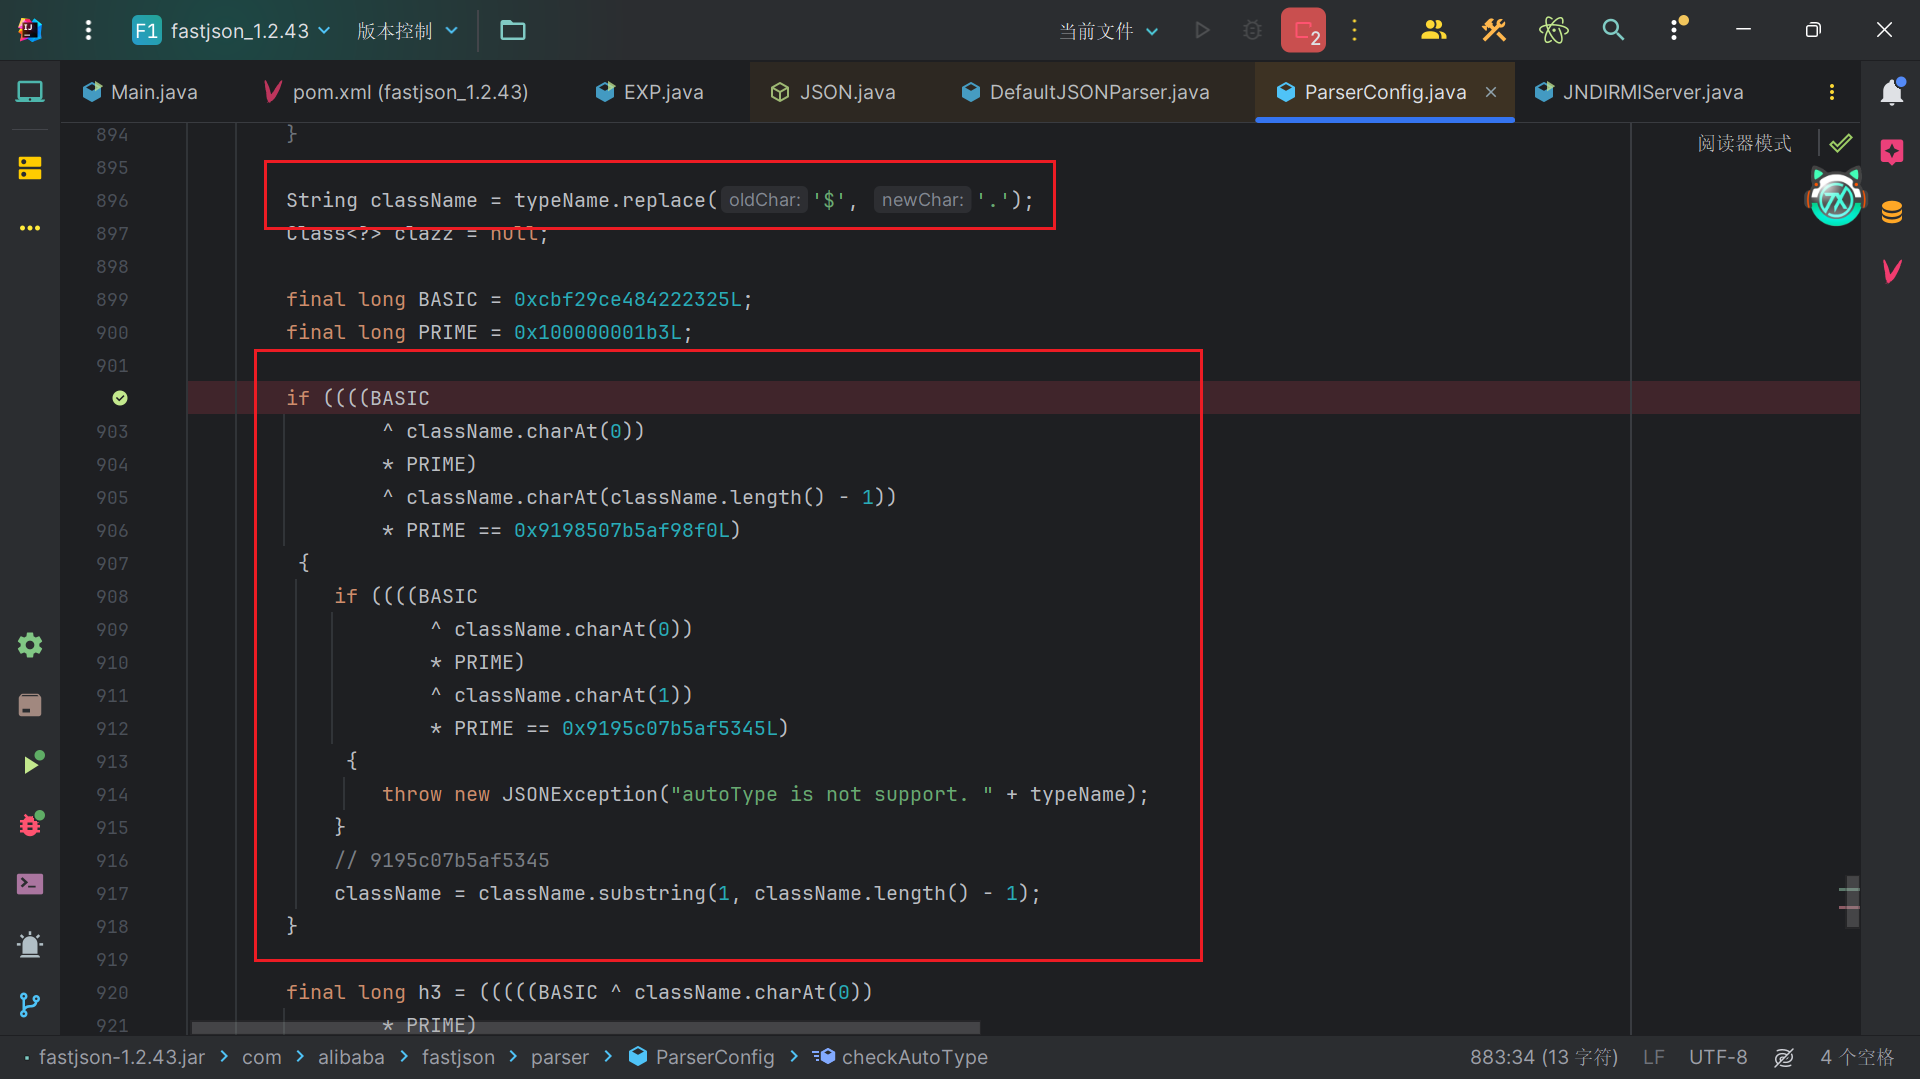Toggle the breakpoint on line 902
This screenshot has width=1920, height=1079.
120,398
